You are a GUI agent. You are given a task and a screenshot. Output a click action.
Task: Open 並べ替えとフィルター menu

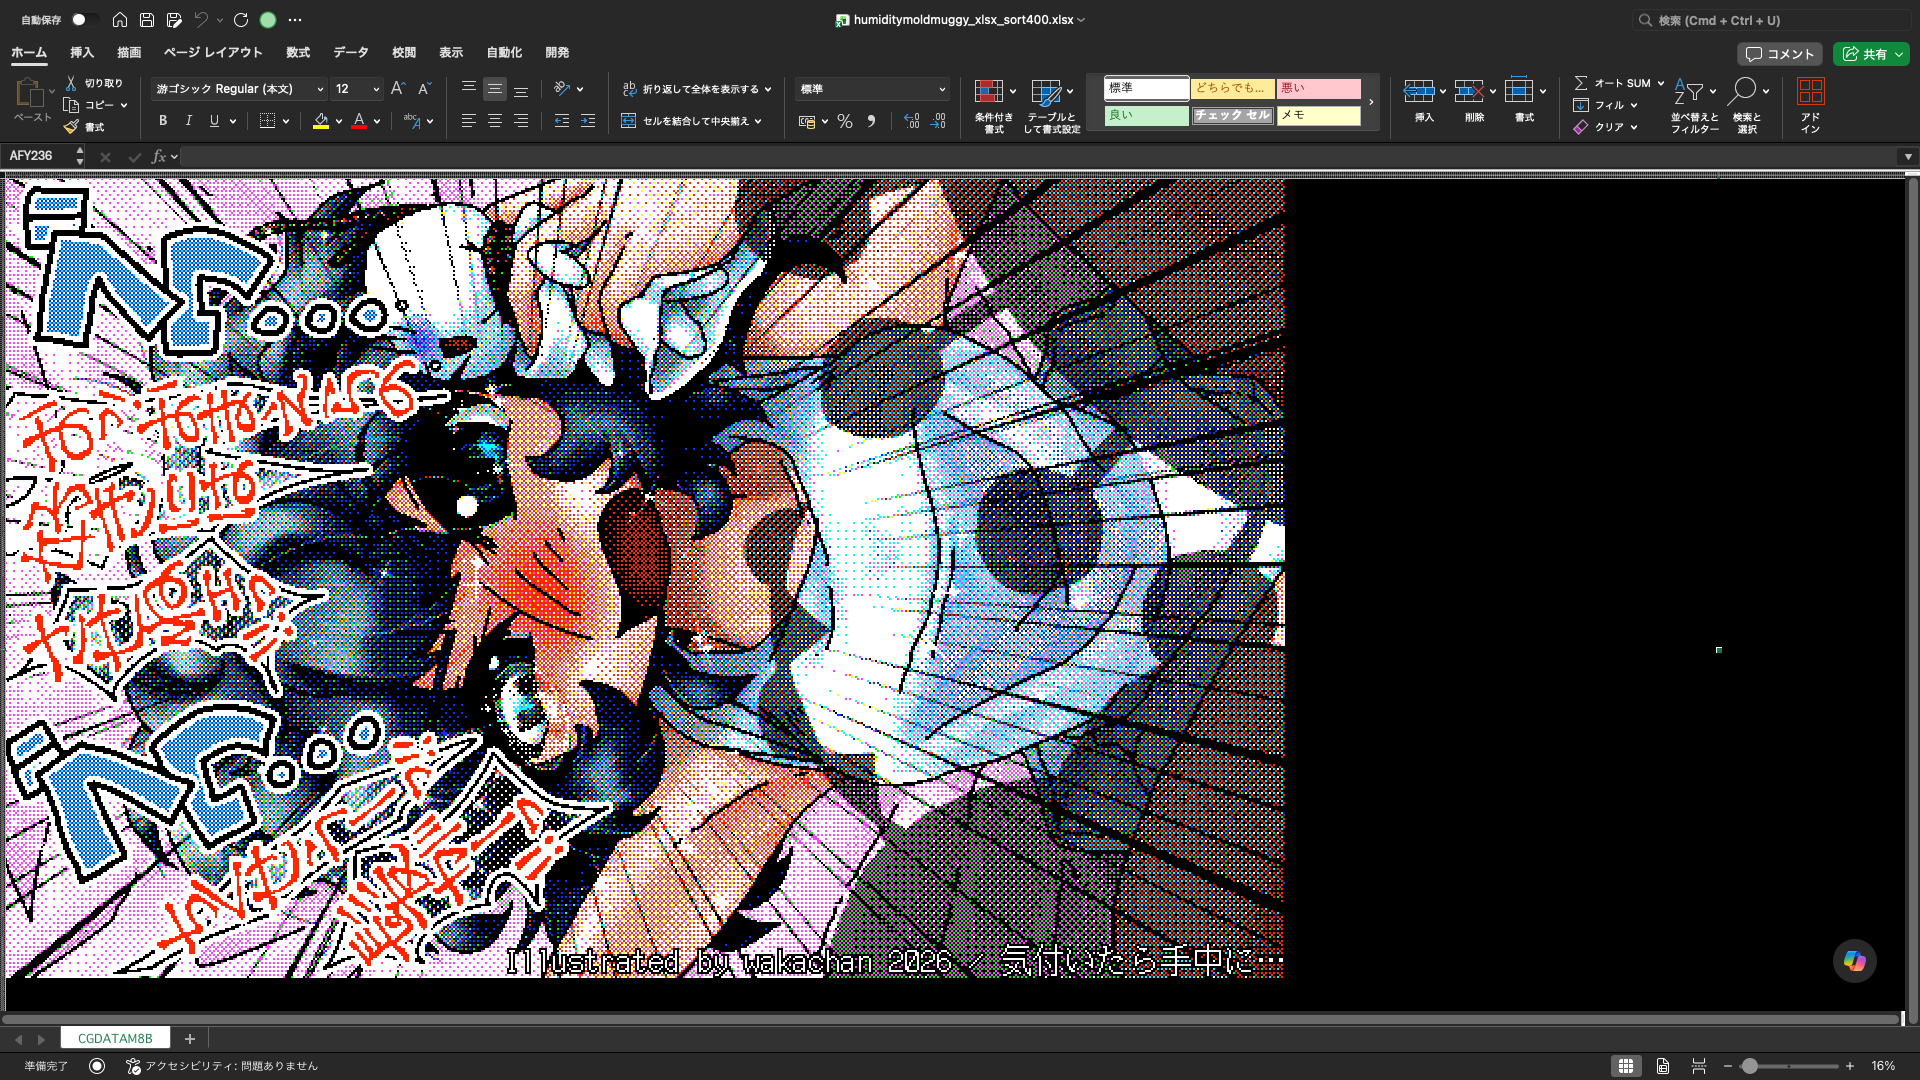pyautogui.click(x=1694, y=106)
